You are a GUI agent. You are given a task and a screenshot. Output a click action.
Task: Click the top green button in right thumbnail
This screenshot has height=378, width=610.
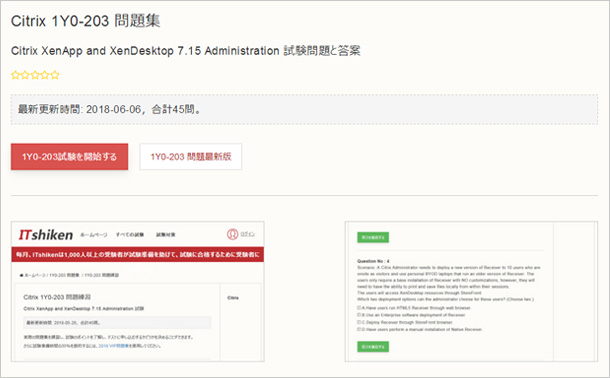pos(373,237)
